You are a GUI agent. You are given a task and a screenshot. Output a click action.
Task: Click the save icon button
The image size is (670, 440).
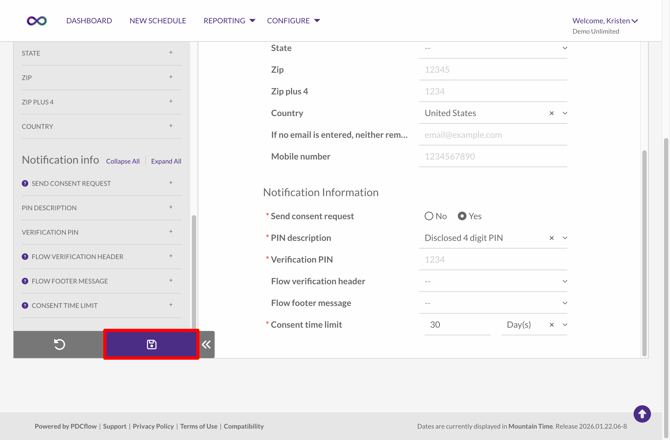coord(151,344)
